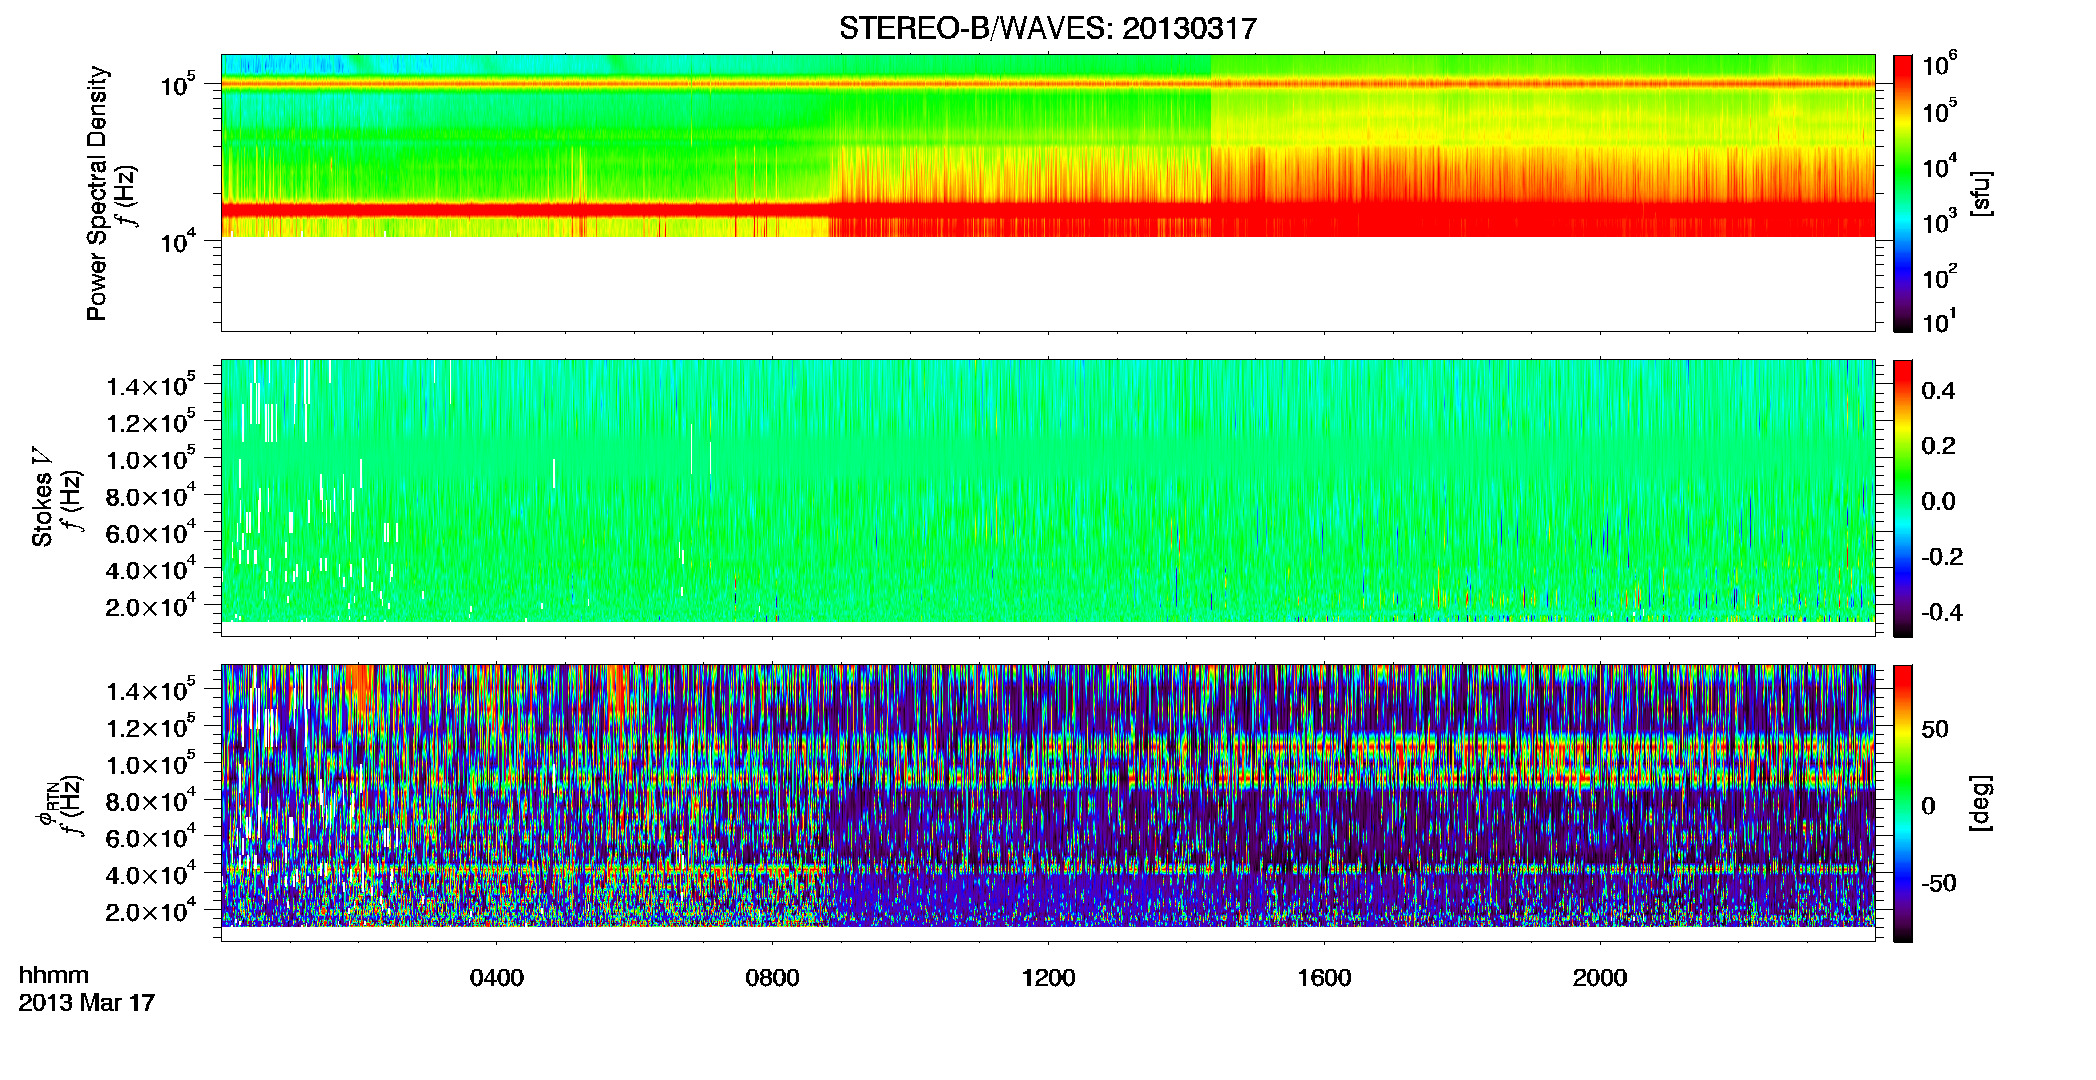
Task: Click the phi RTN direction spectrogram panel
Action: point(1048,803)
